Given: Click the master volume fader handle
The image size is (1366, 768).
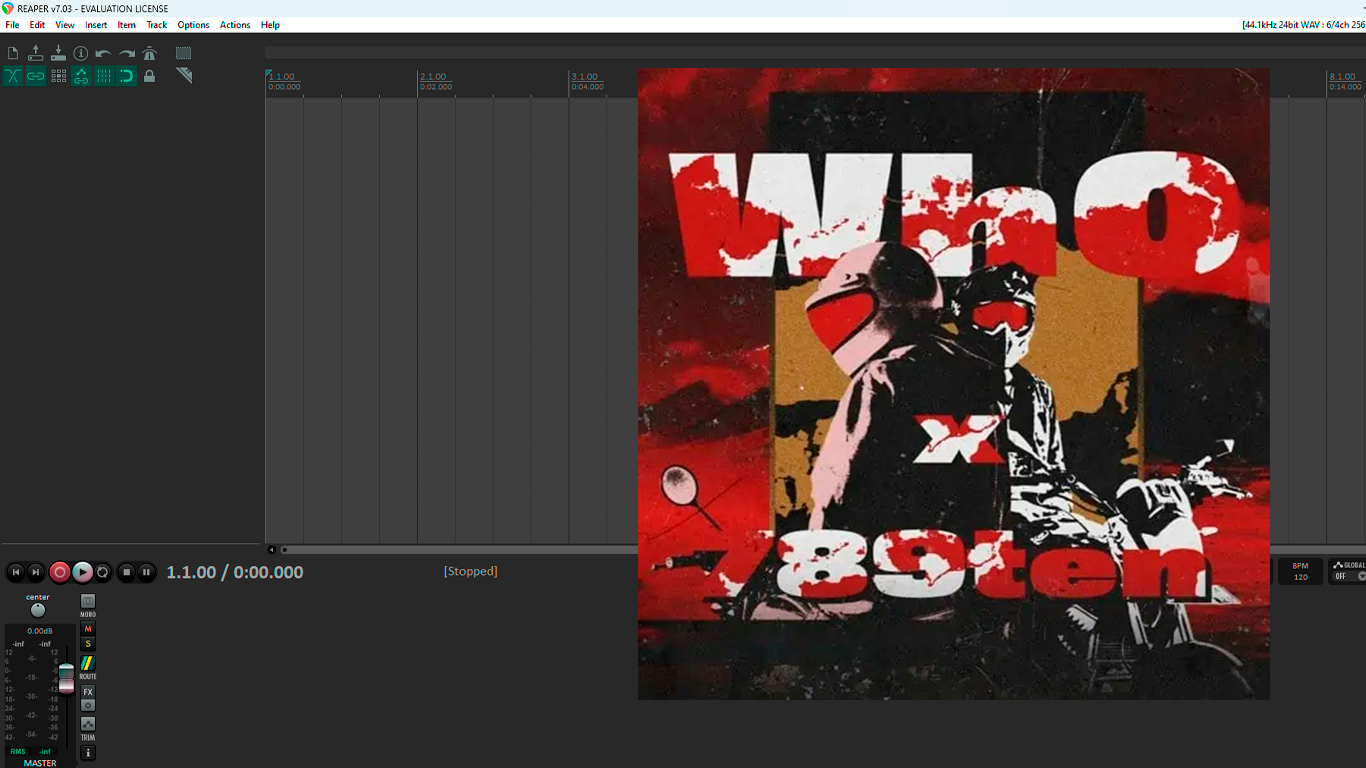Looking at the screenshot, I should pyautogui.click(x=66, y=678).
